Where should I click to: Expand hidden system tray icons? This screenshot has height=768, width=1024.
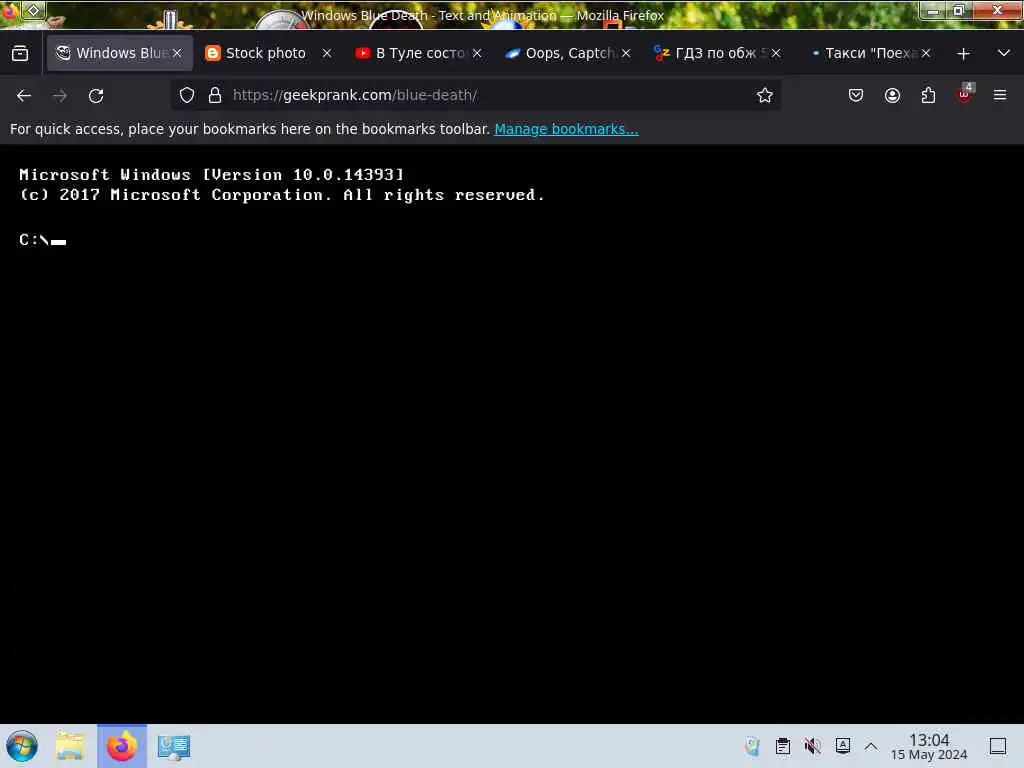tap(871, 746)
